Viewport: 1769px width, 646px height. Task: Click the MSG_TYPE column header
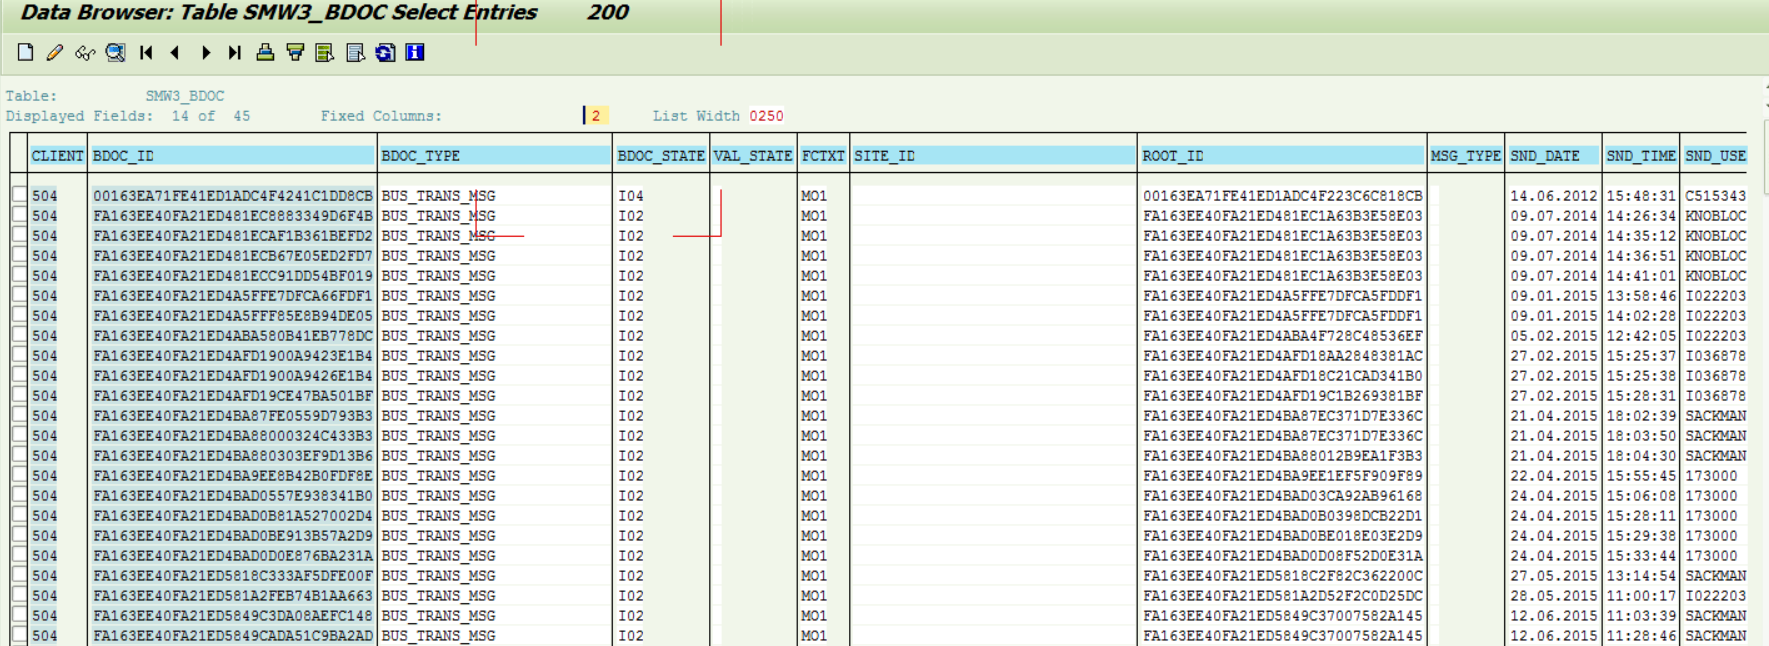tap(1465, 156)
